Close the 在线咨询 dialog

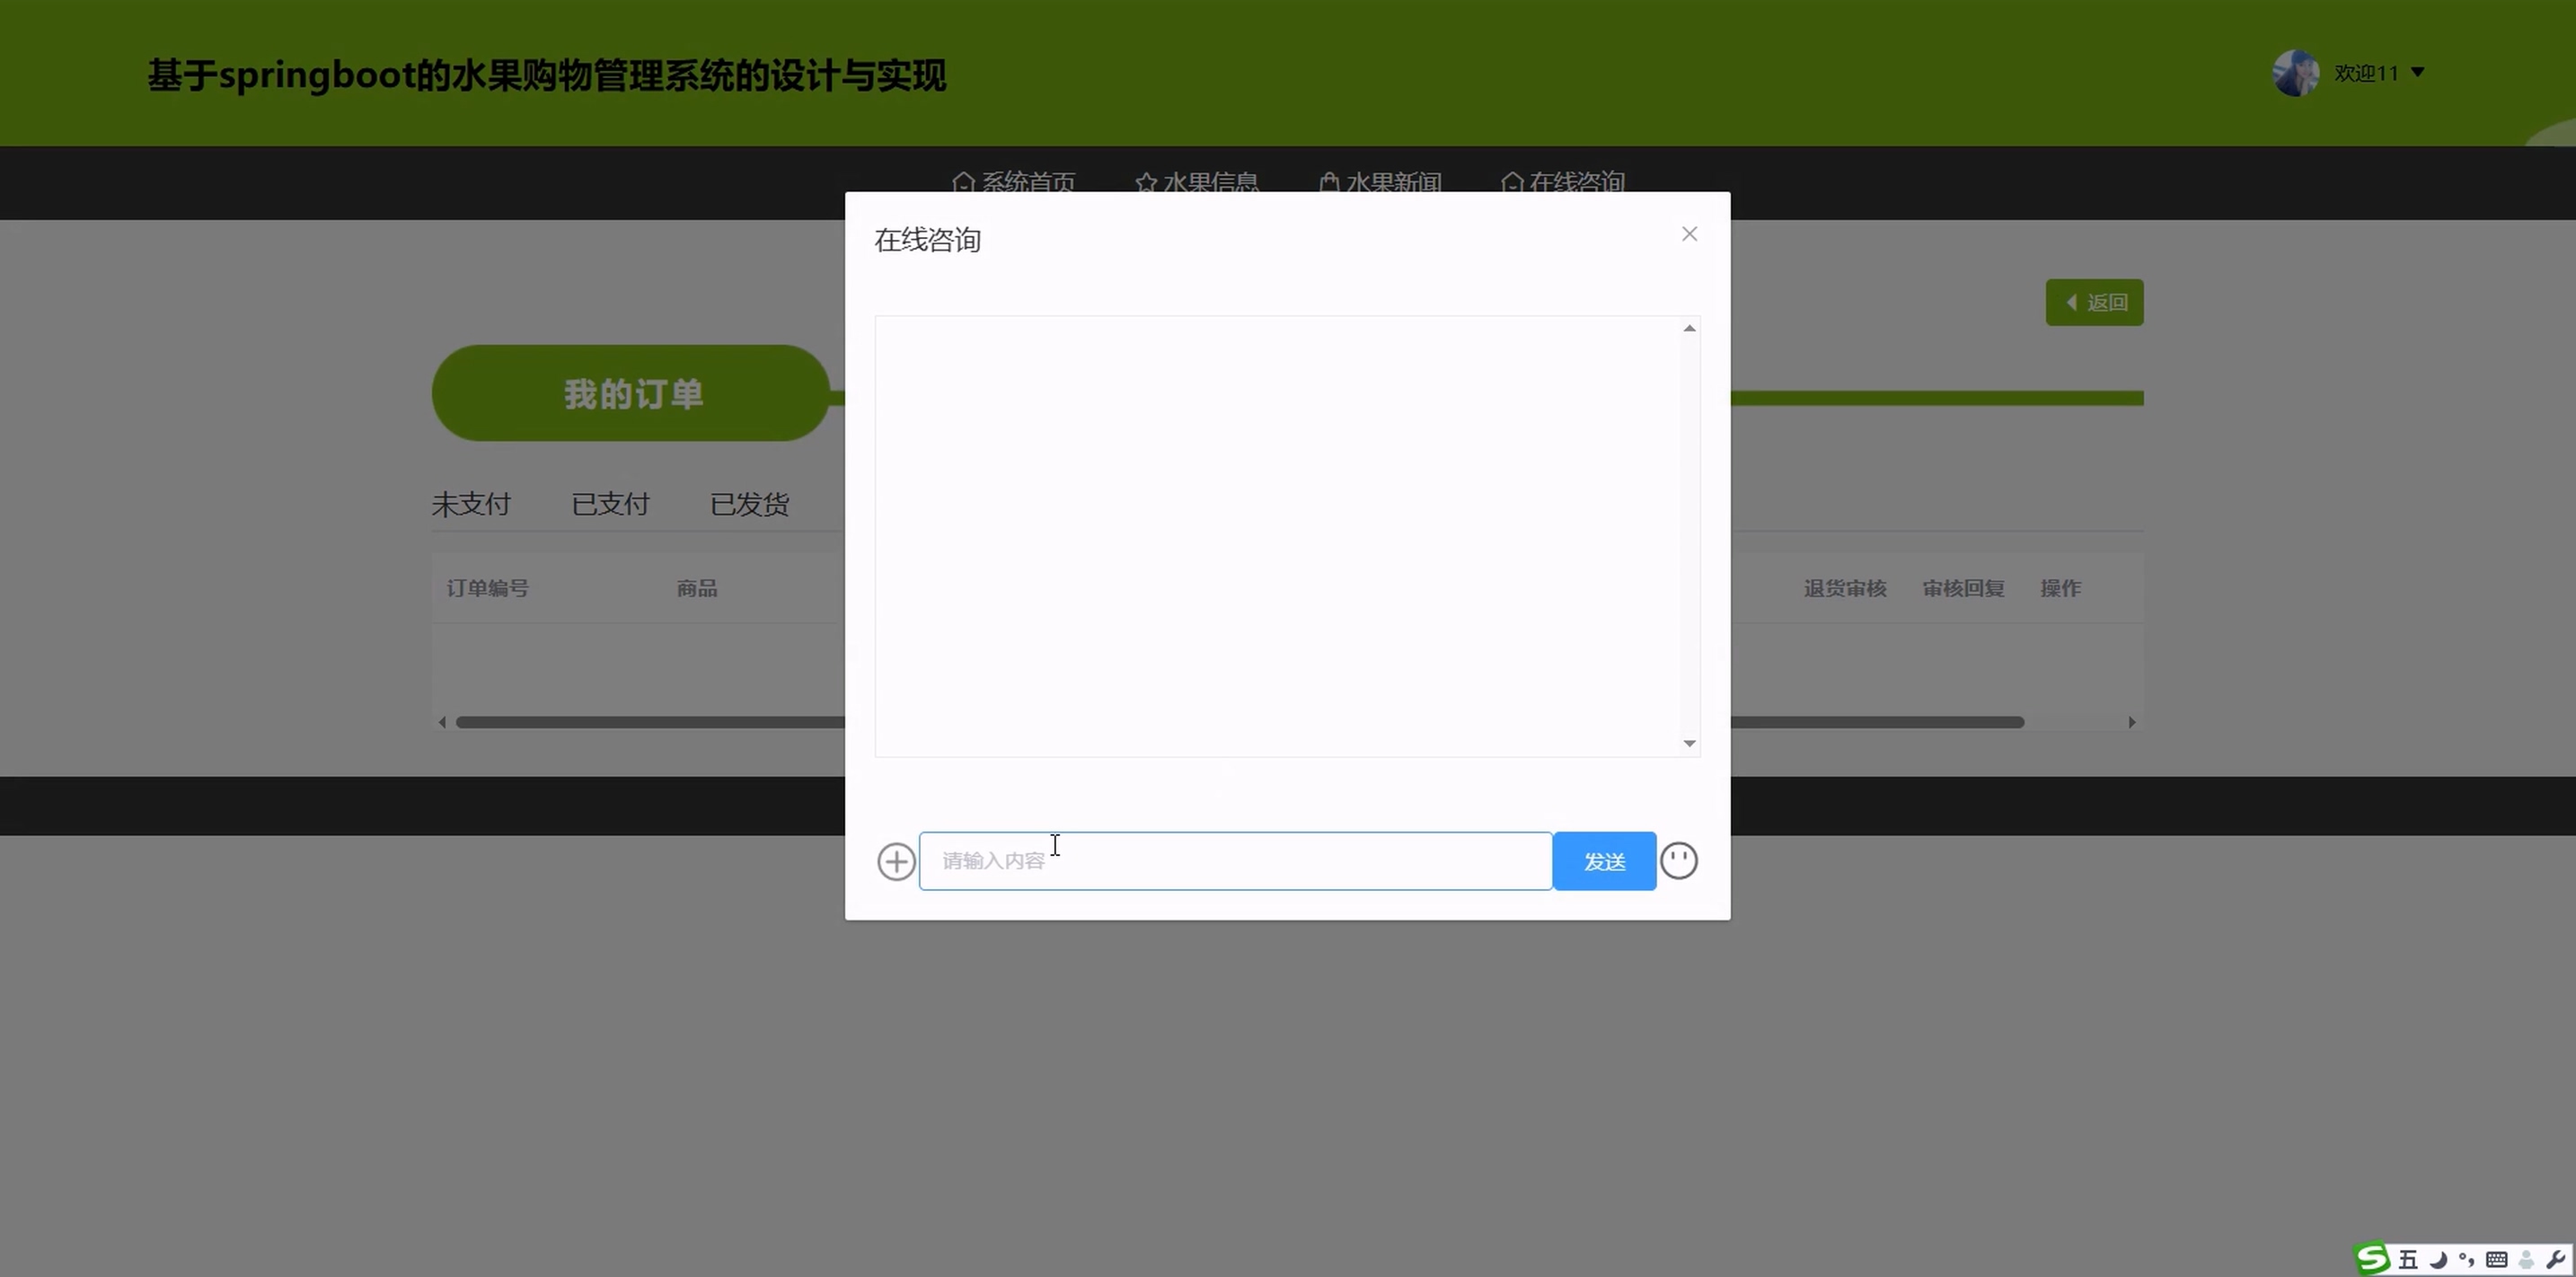point(1689,234)
